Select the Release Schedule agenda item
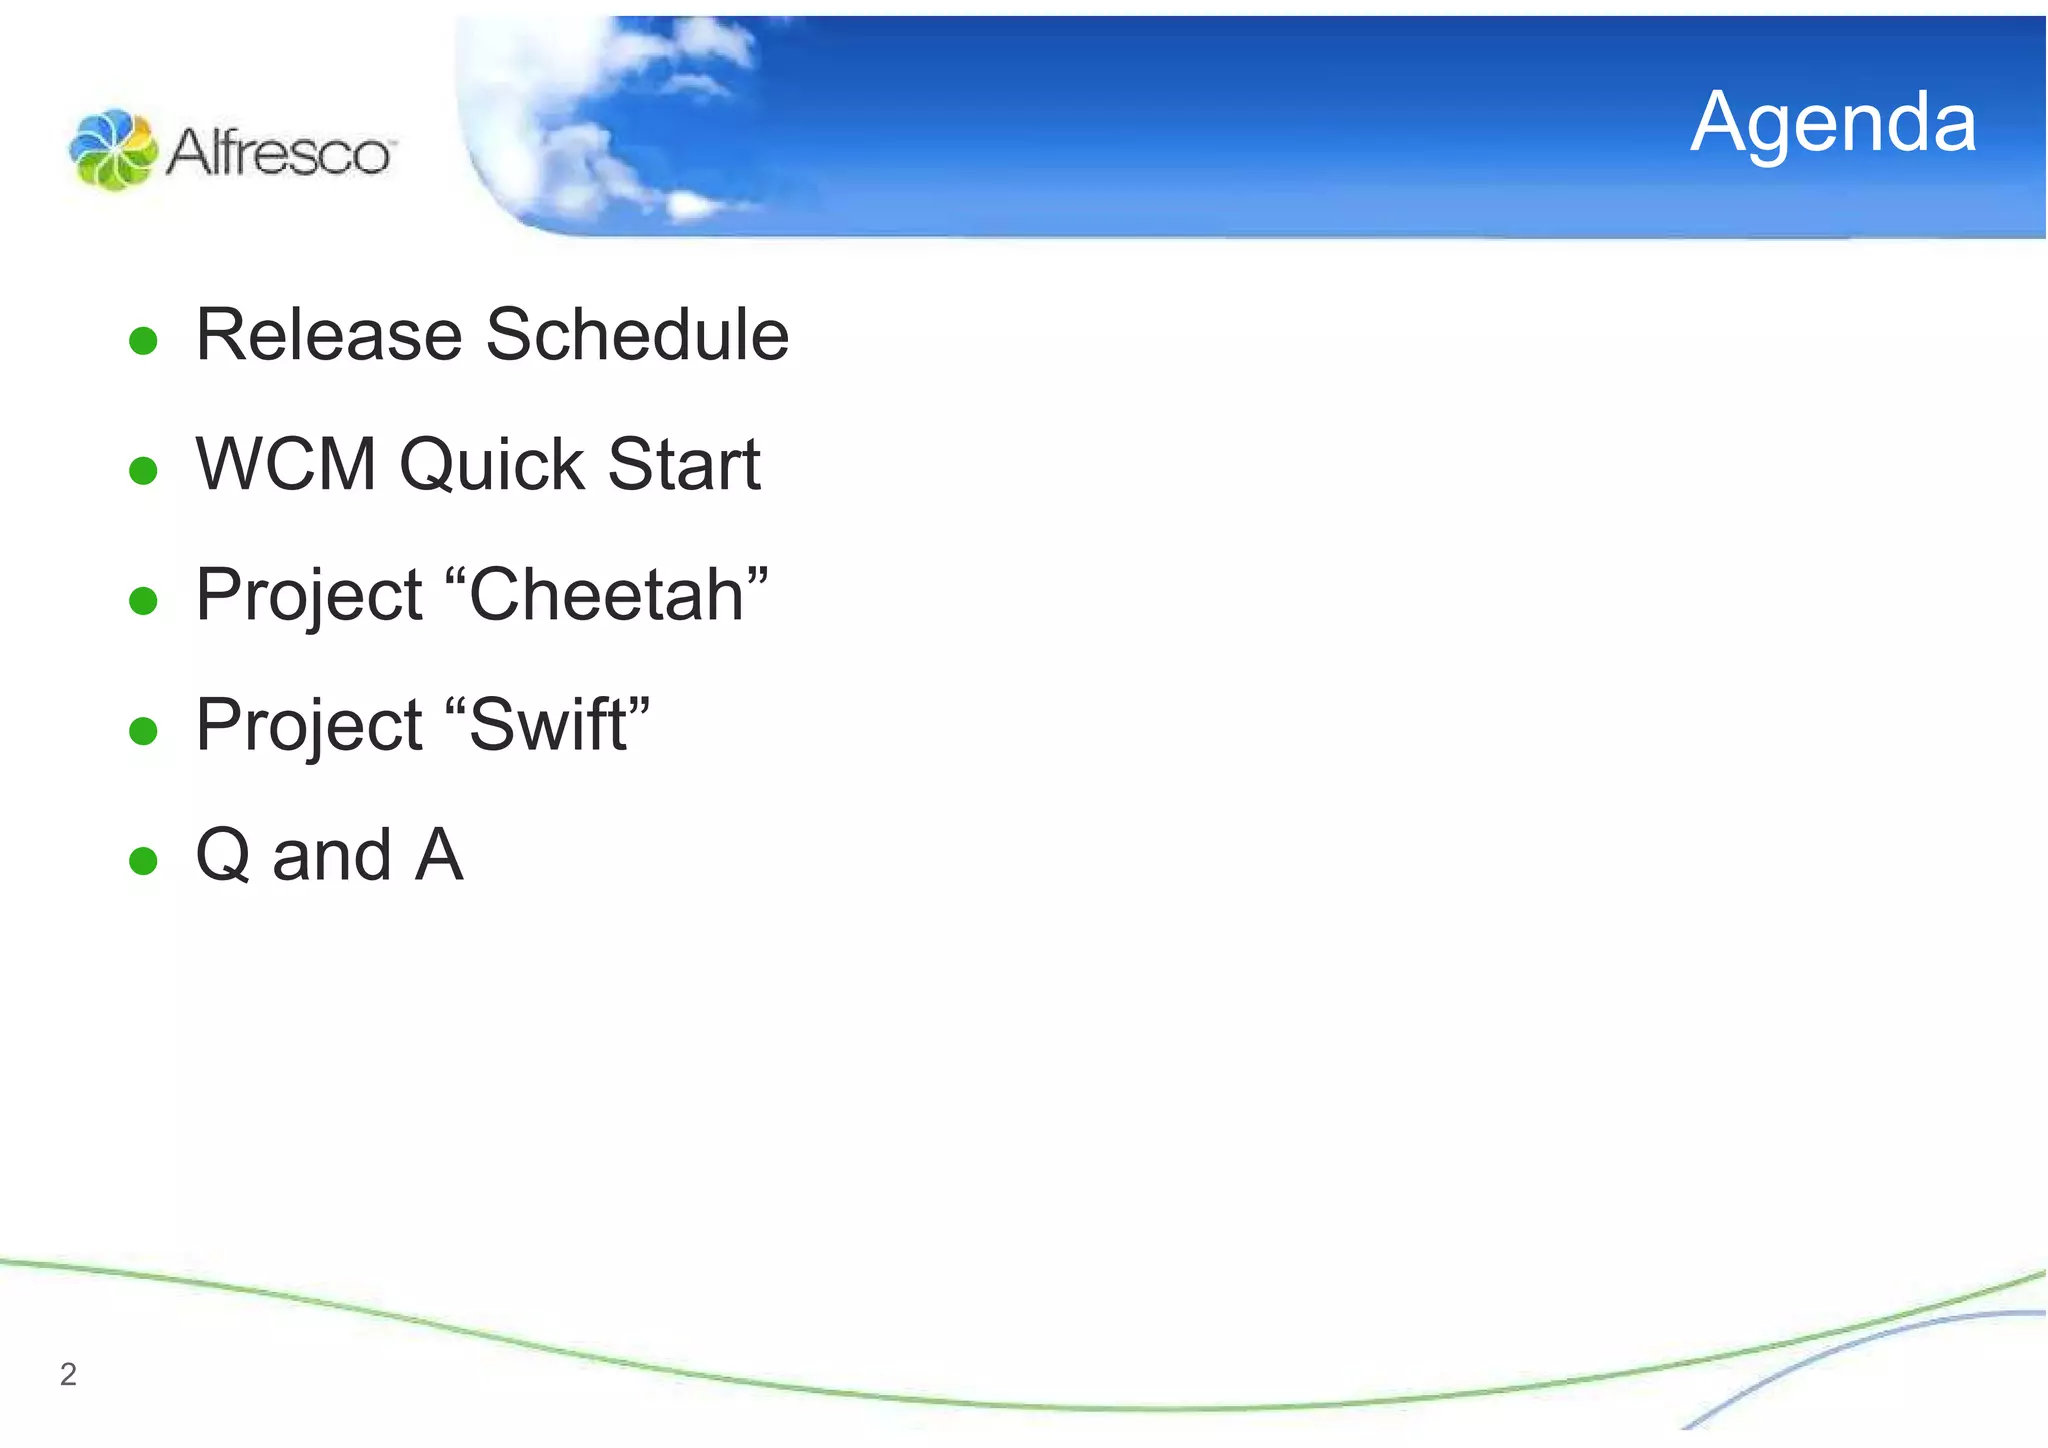 click(492, 334)
